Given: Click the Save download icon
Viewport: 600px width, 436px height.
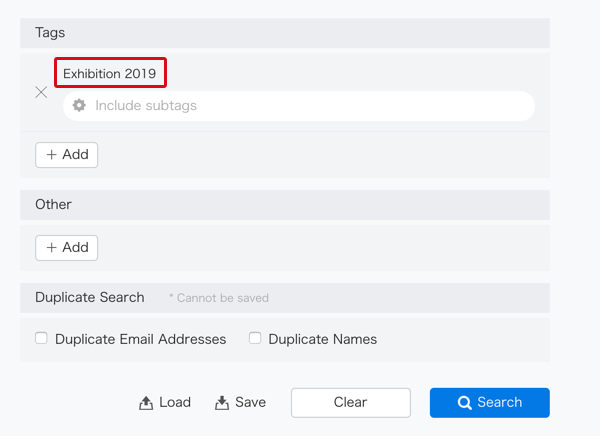Looking at the screenshot, I should pos(222,403).
